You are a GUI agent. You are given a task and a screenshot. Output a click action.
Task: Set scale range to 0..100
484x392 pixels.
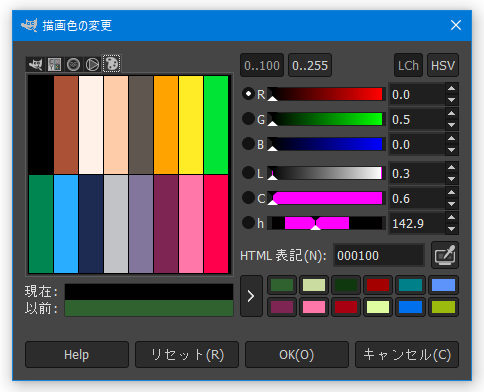point(262,65)
